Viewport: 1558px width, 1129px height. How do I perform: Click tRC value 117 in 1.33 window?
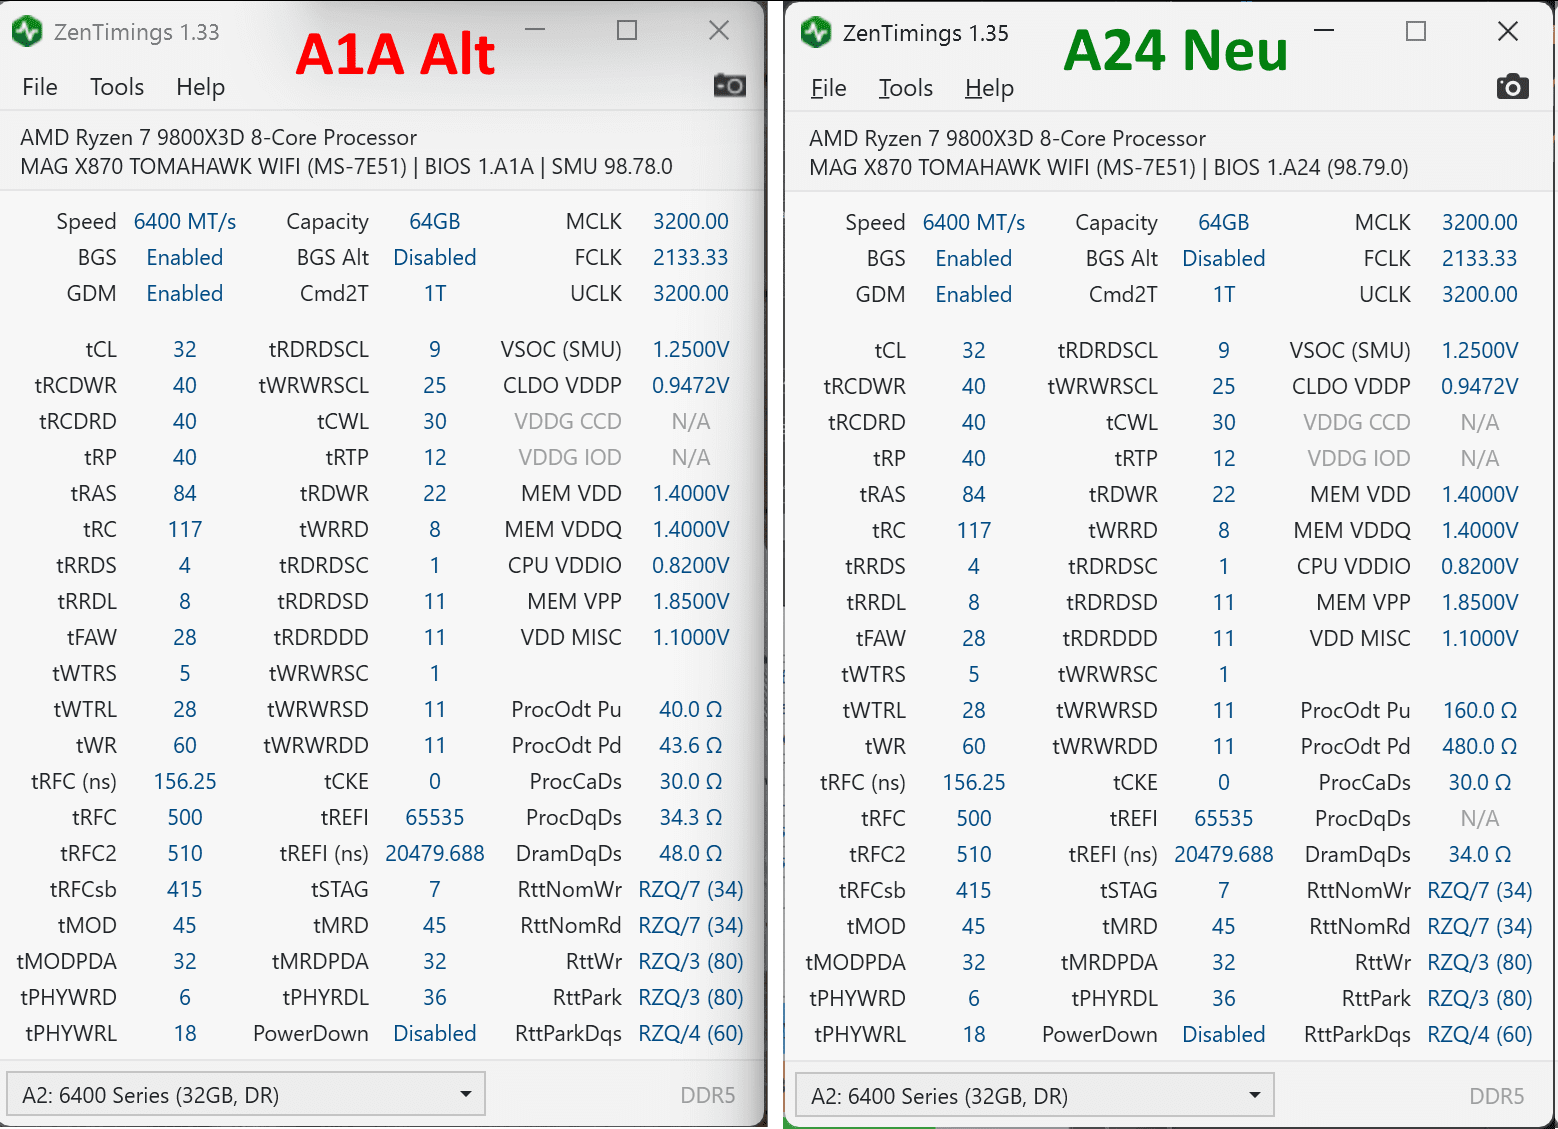(185, 529)
